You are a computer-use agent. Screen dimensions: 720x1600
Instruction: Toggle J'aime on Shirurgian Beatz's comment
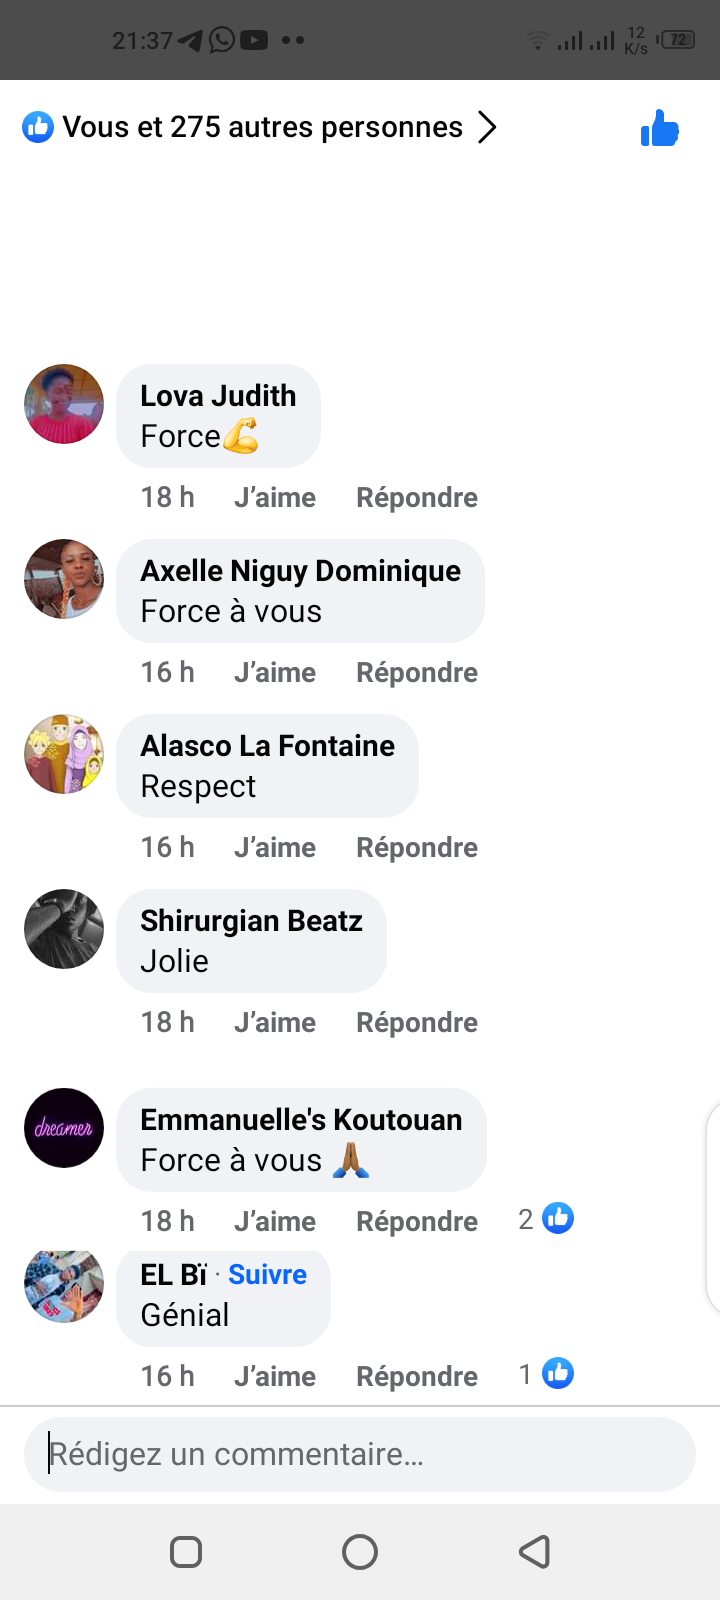275,1022
